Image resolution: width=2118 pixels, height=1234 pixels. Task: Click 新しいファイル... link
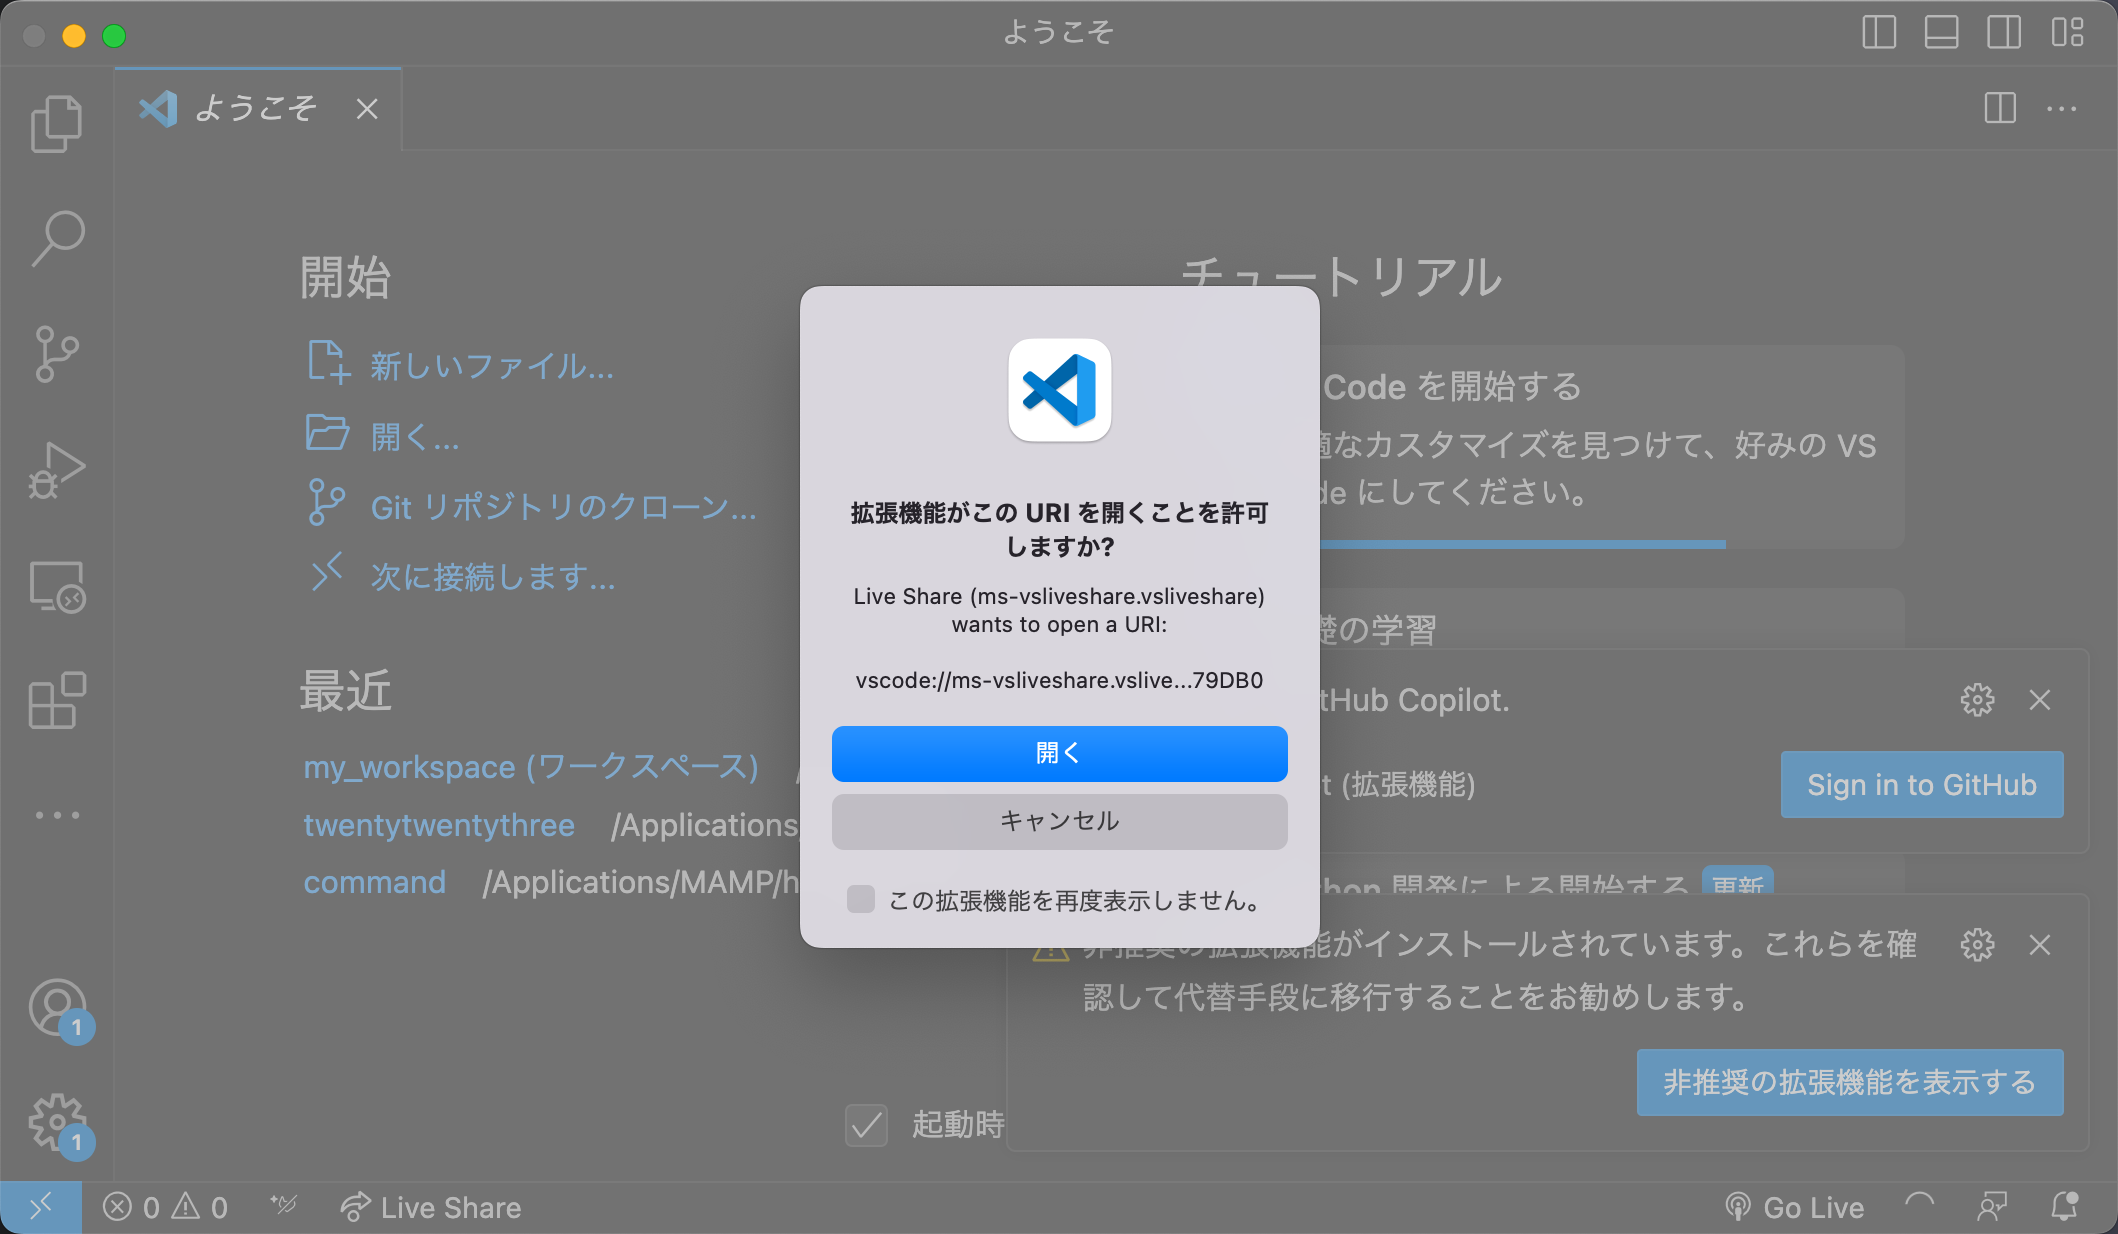(461, 364)
